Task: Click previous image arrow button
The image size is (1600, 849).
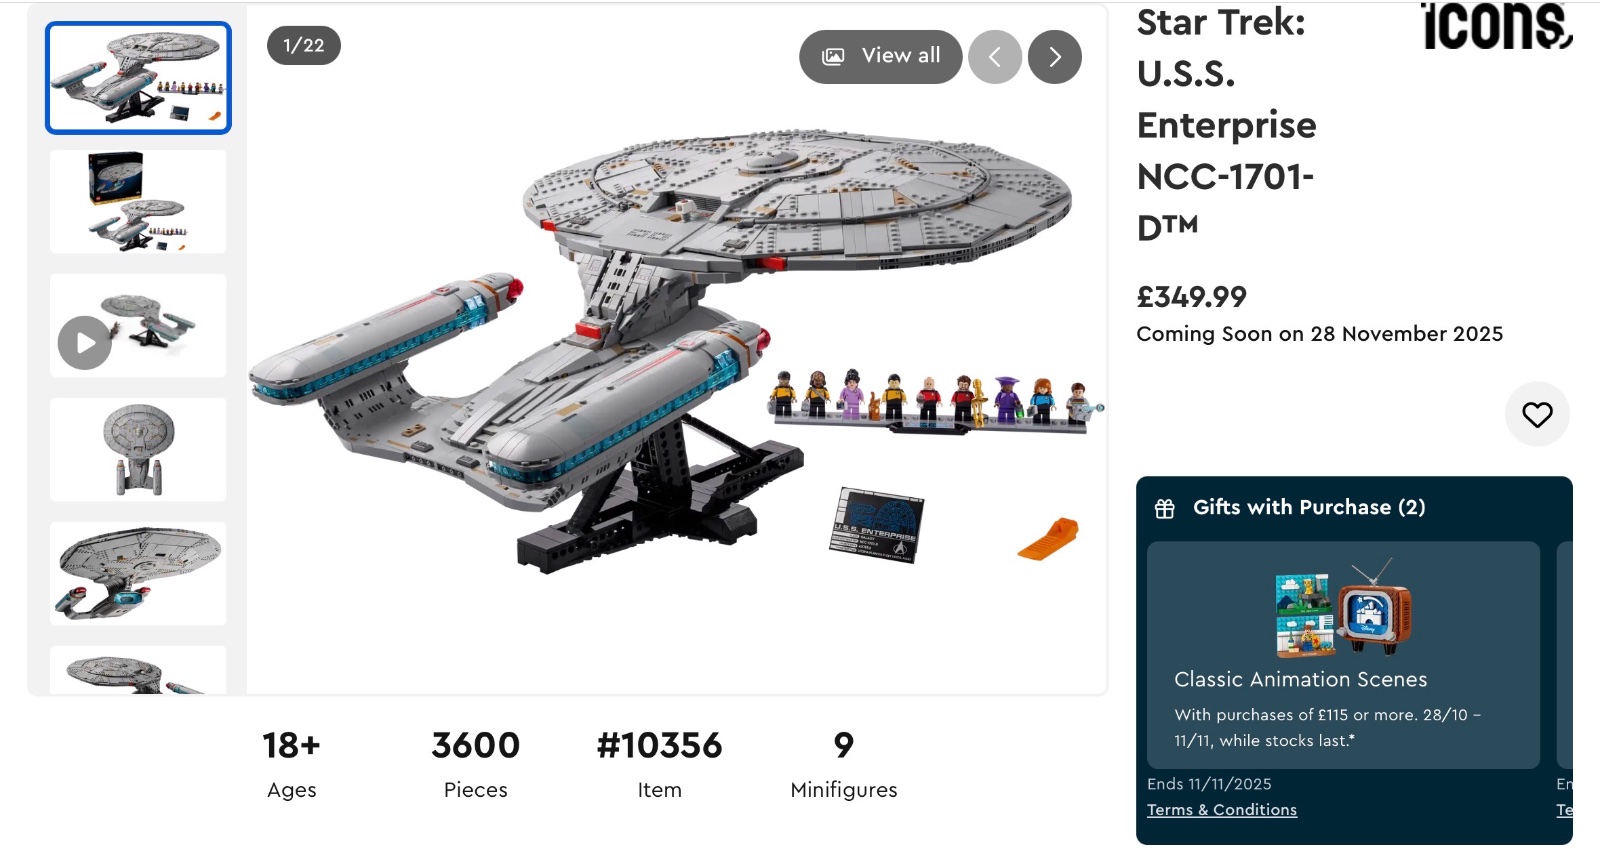Action: [995, 57]
